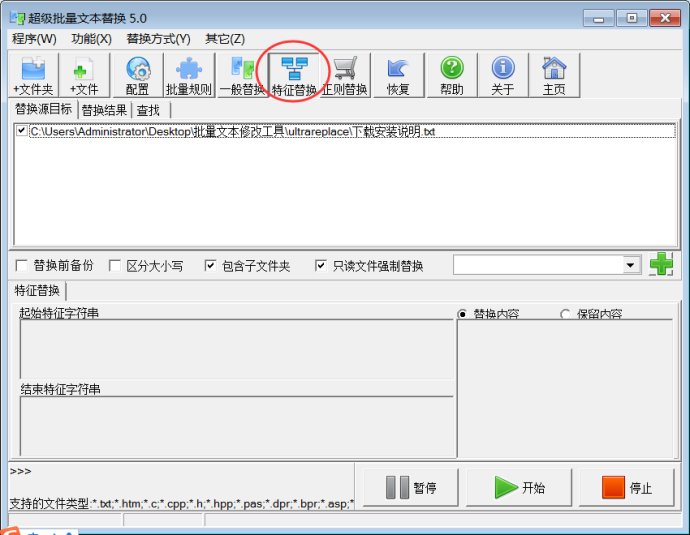The width and height of the screenshot is (690, 535).
Task: Select 保留内容 radio button
Action: (566, 314)
